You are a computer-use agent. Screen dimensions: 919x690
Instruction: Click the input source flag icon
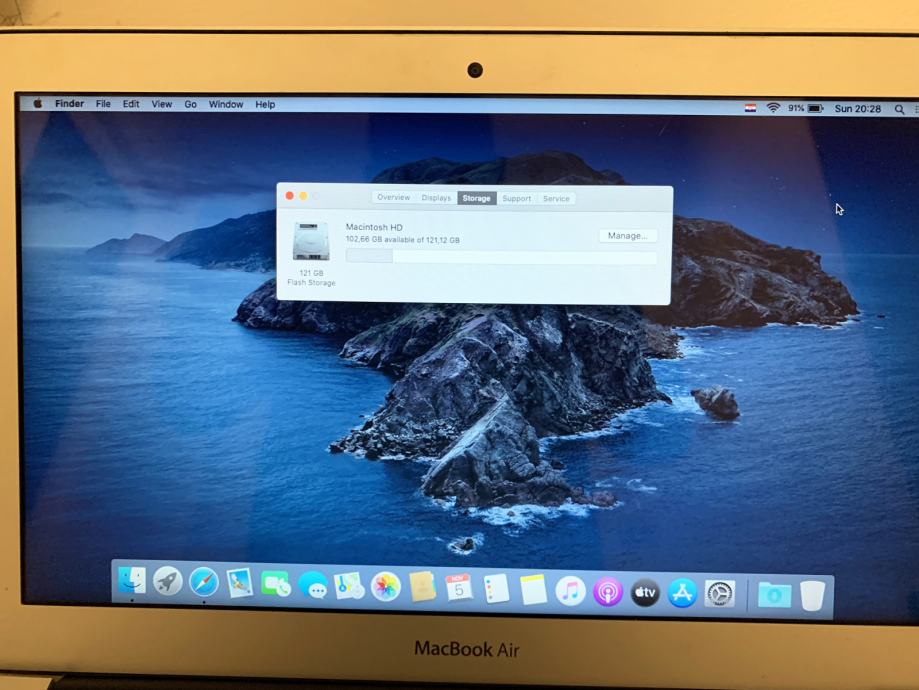click(750, 108)
